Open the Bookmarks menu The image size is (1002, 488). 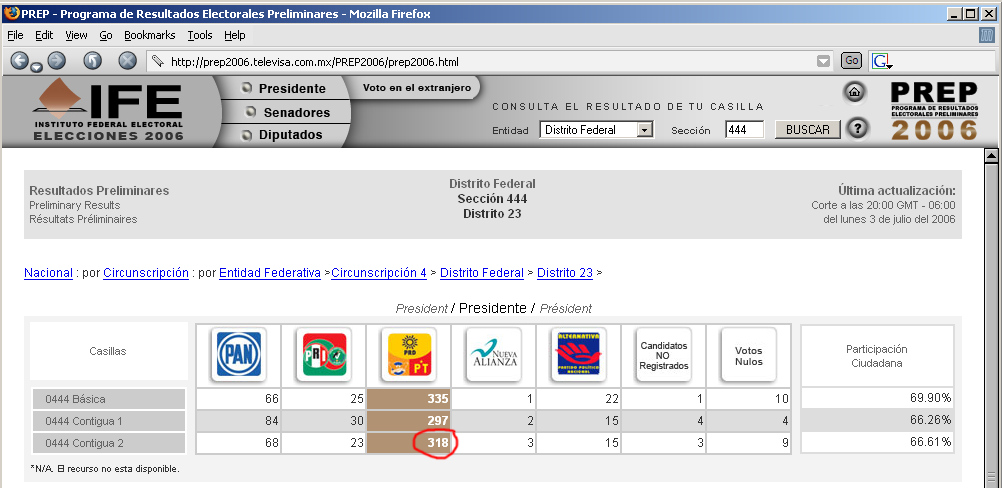click(150, 35)
